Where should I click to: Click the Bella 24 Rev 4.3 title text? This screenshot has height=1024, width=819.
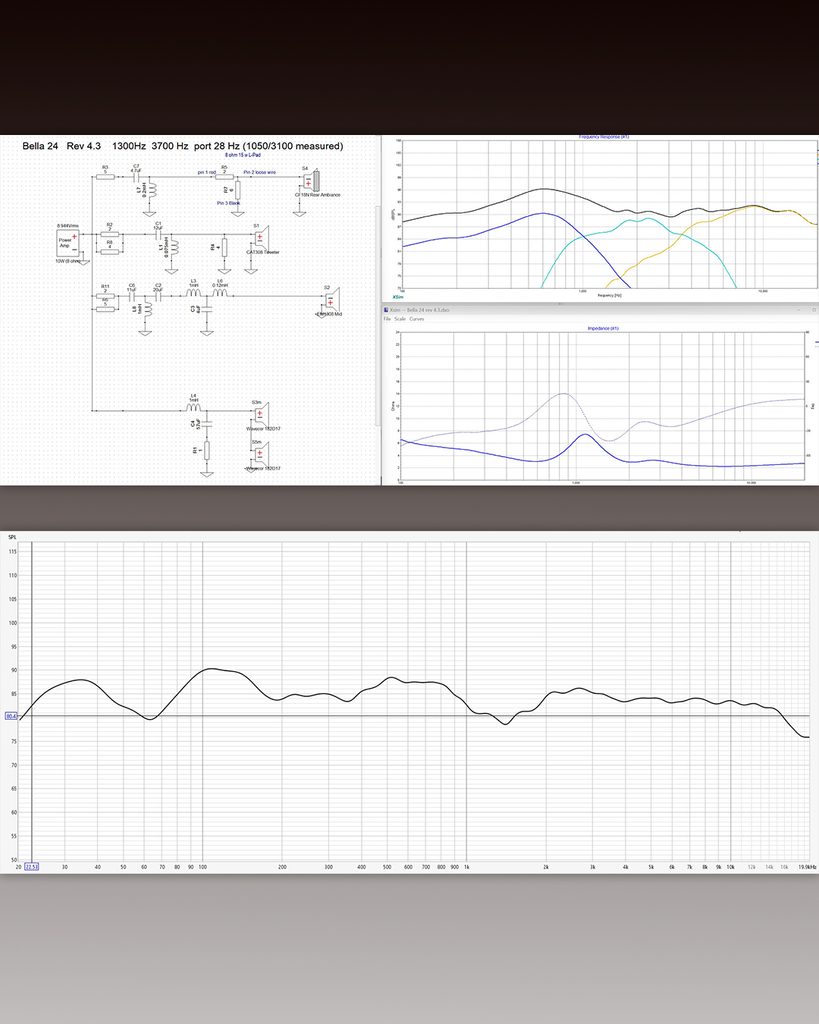pos(61,146)
